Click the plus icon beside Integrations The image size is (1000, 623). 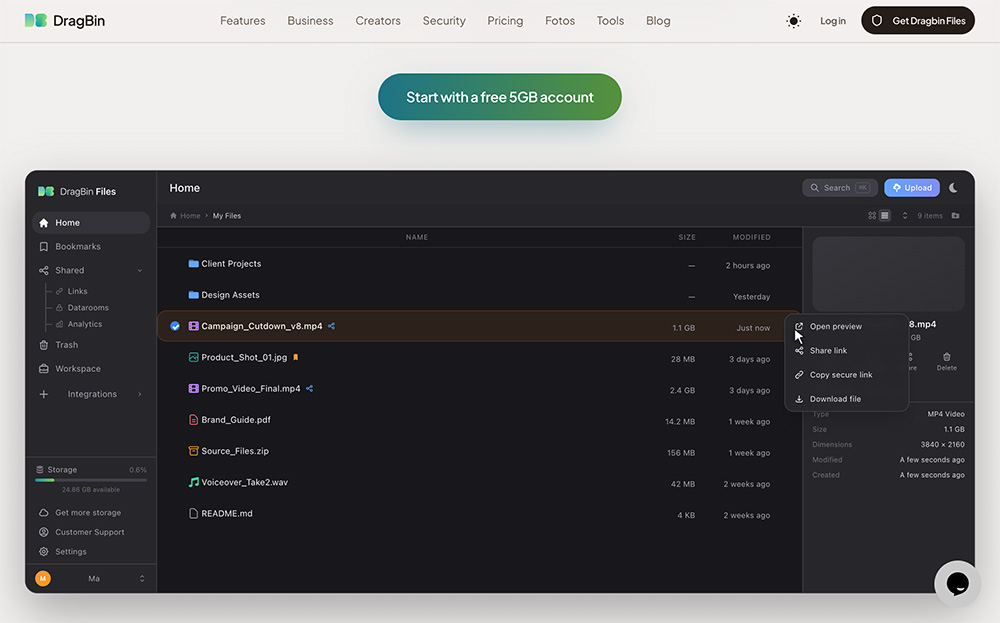click(x=43, y=394)
